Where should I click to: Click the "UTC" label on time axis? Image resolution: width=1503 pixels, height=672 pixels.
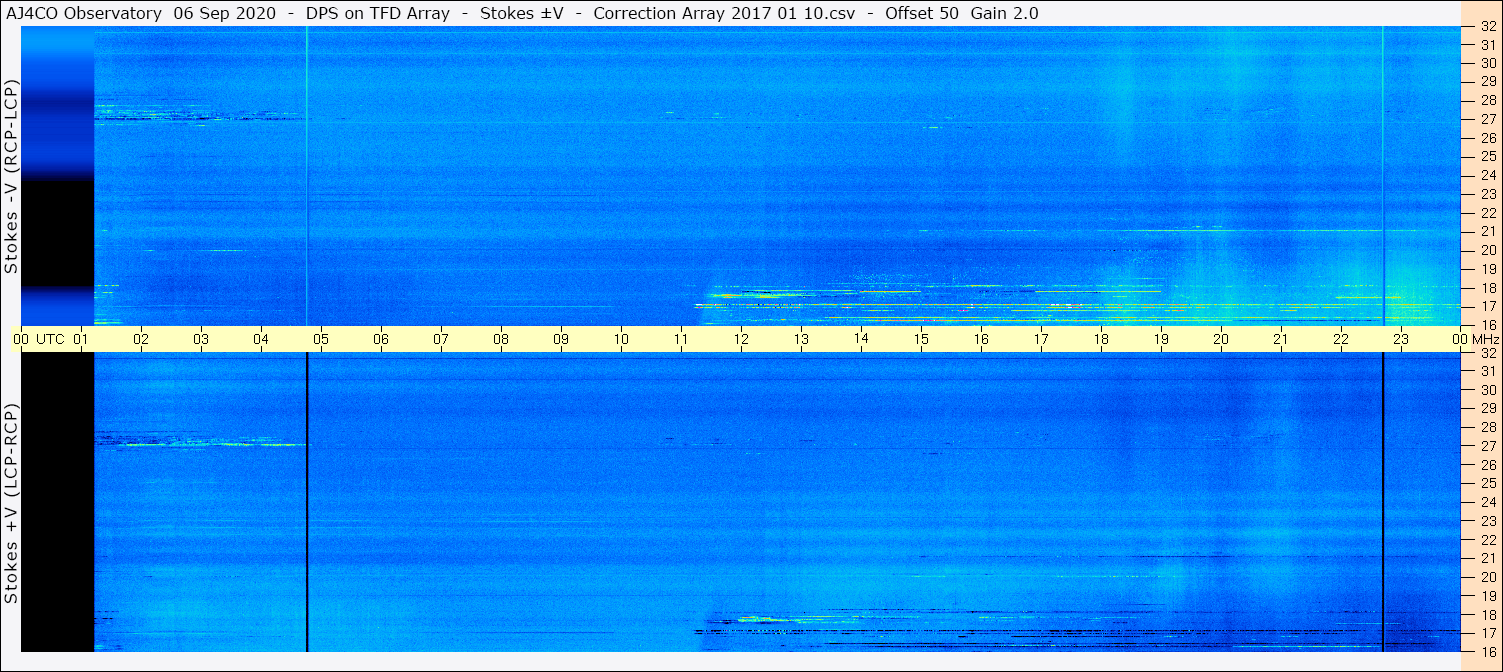click(51, 339)
